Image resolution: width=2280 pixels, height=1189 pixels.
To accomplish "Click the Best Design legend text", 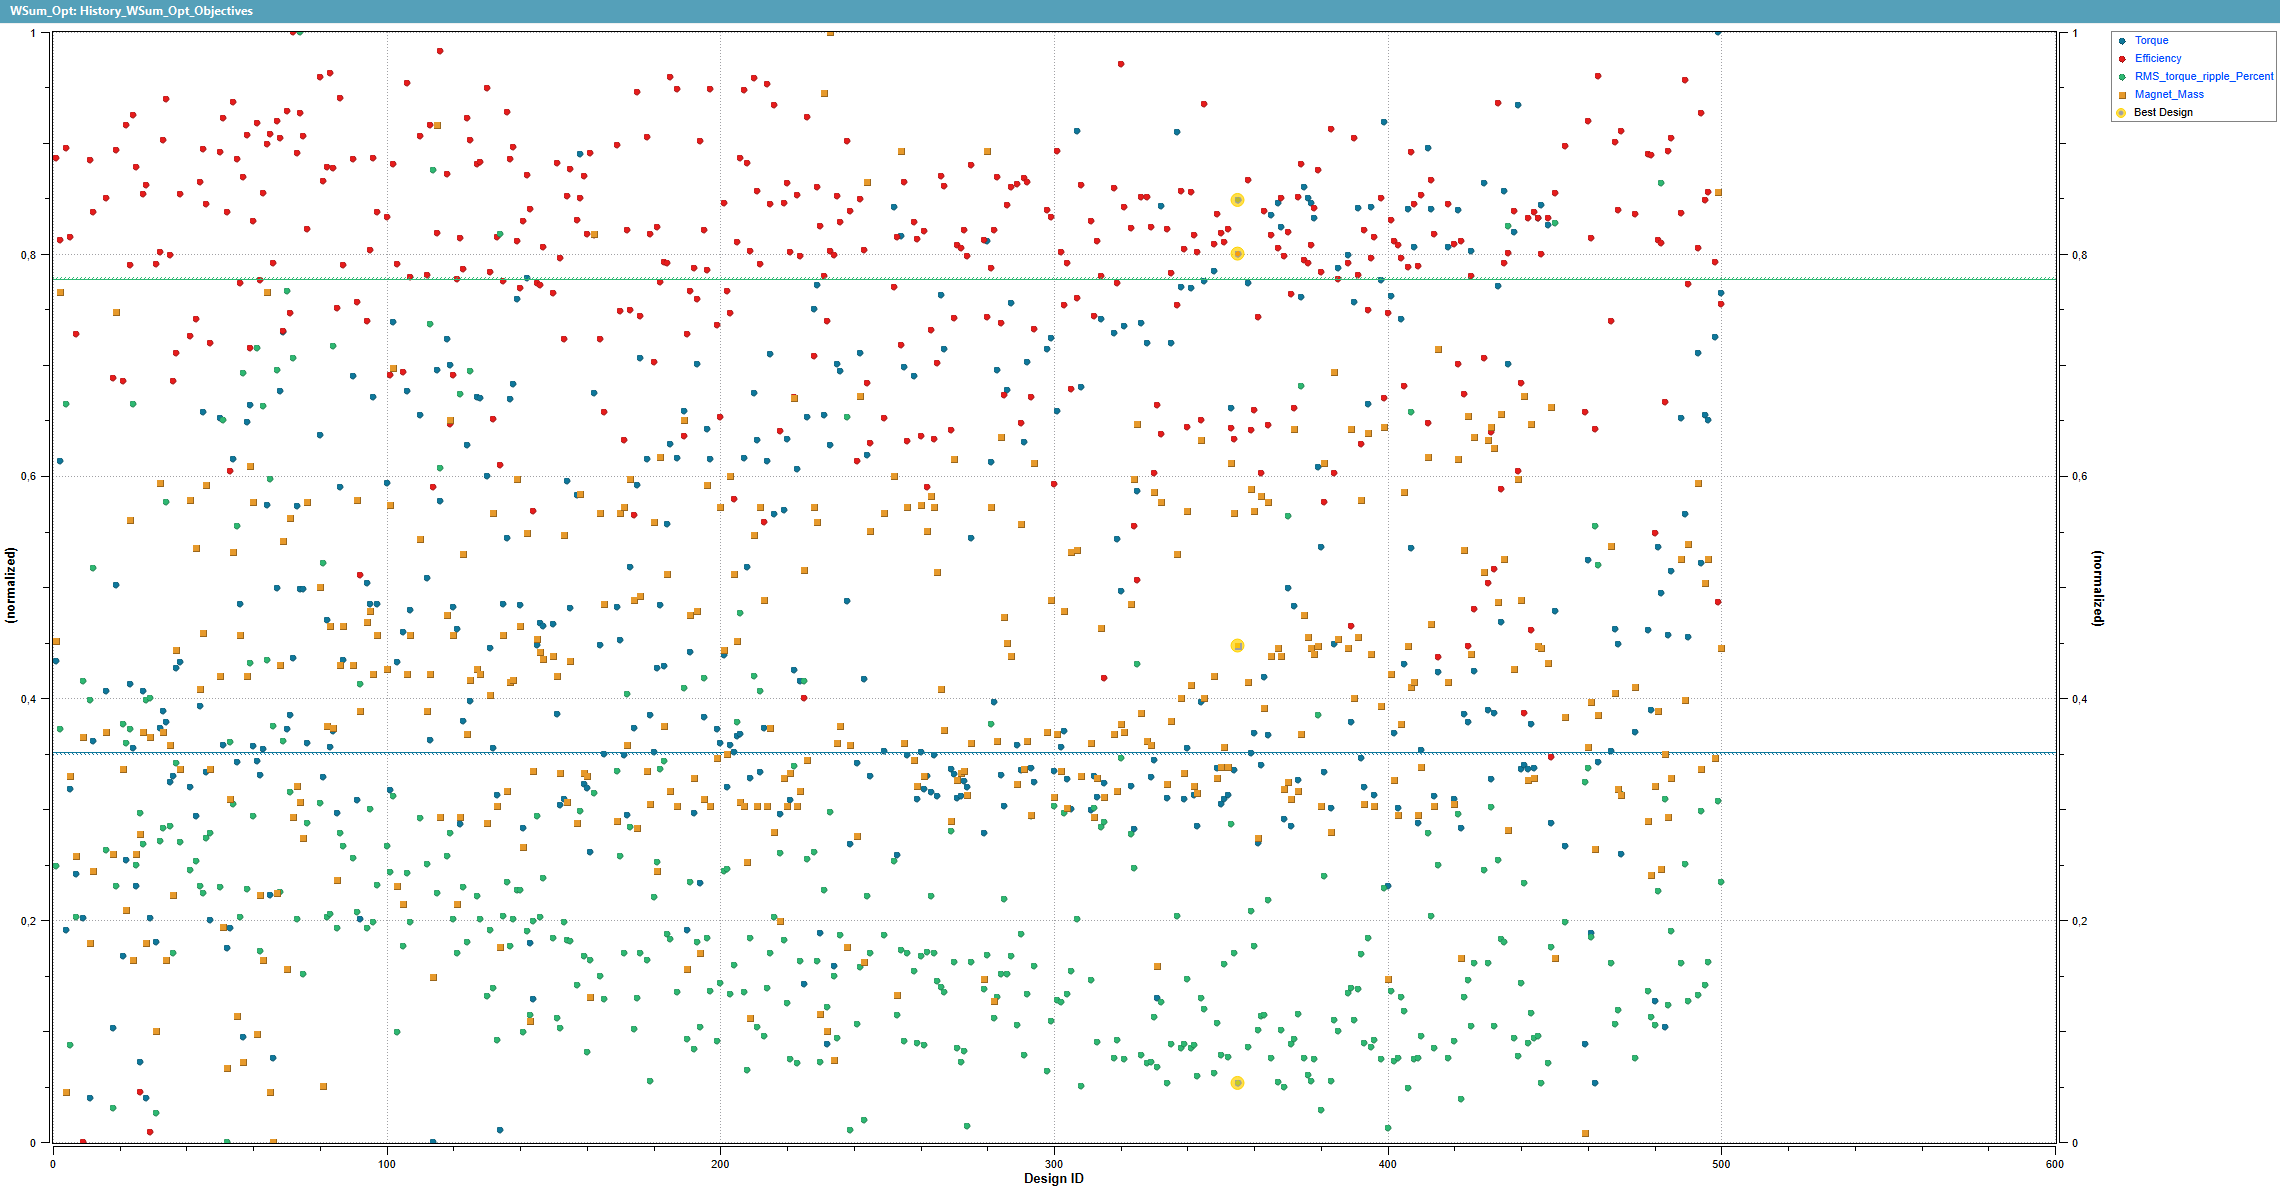I will pos(2163,113).
